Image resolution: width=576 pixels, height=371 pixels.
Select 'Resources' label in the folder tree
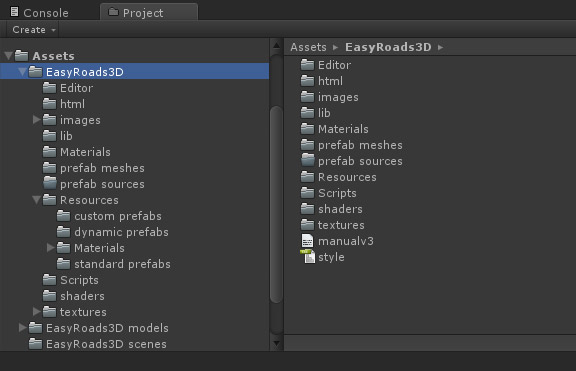click(x=89, y=200)
